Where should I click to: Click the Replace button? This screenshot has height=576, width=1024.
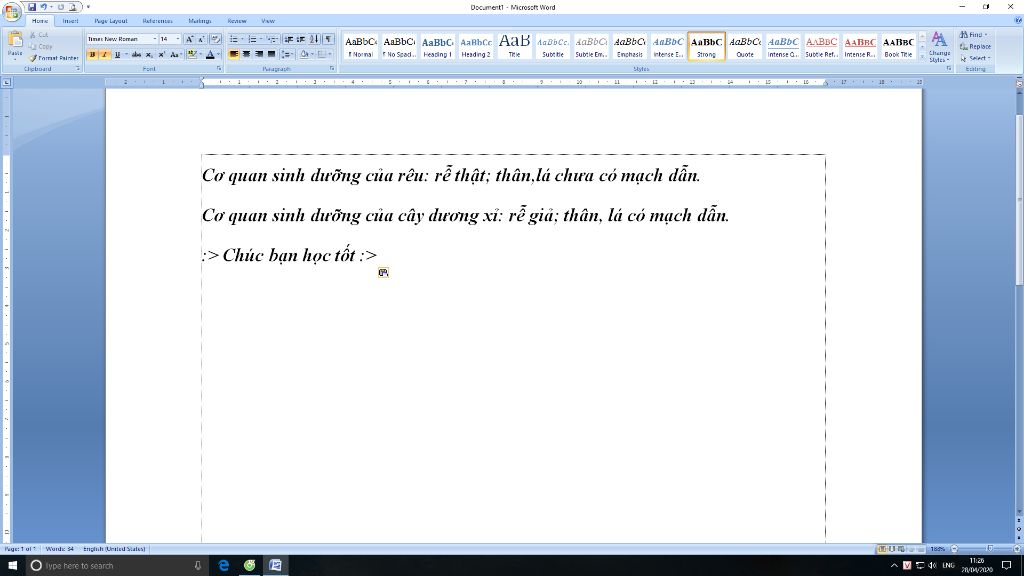pyautogui.click(x=976, y=46)
